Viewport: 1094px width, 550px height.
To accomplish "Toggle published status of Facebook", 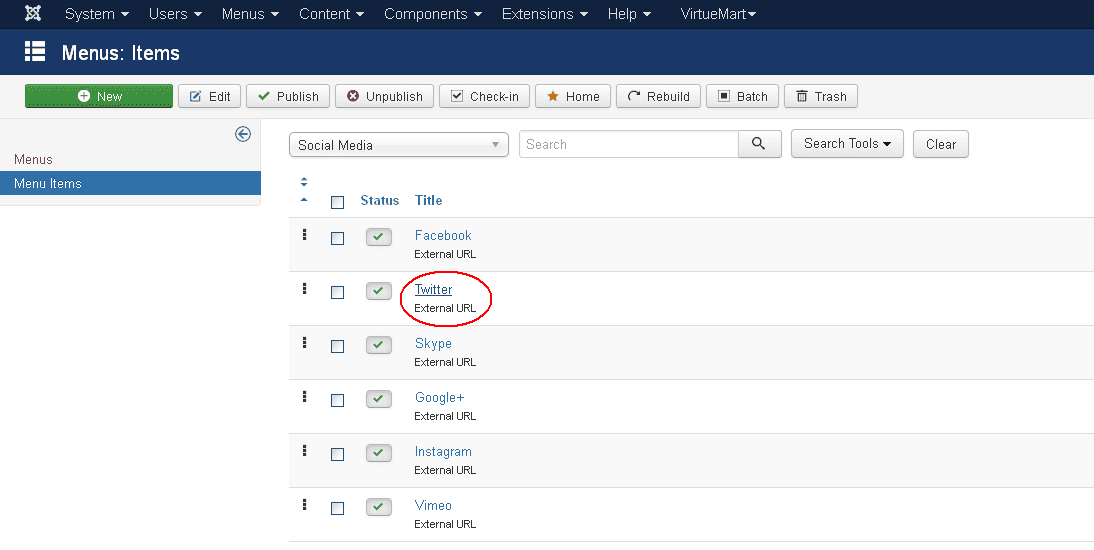I will point(379,237).
